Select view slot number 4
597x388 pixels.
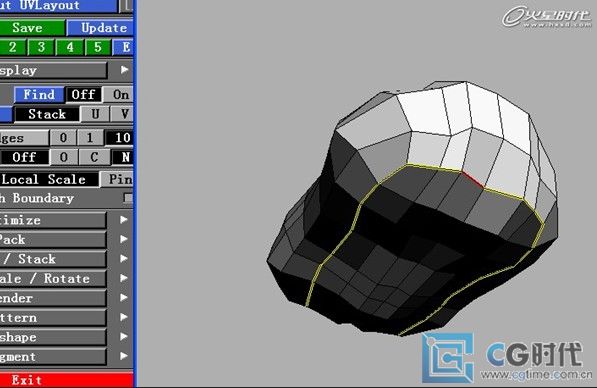[x=70, y=47]
